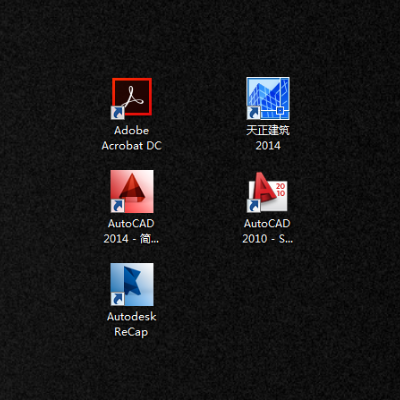The image size is (400, 400).
Task: Click shortcut arrow on AutoCAD 2014 icon
Action: coord(118,206)
